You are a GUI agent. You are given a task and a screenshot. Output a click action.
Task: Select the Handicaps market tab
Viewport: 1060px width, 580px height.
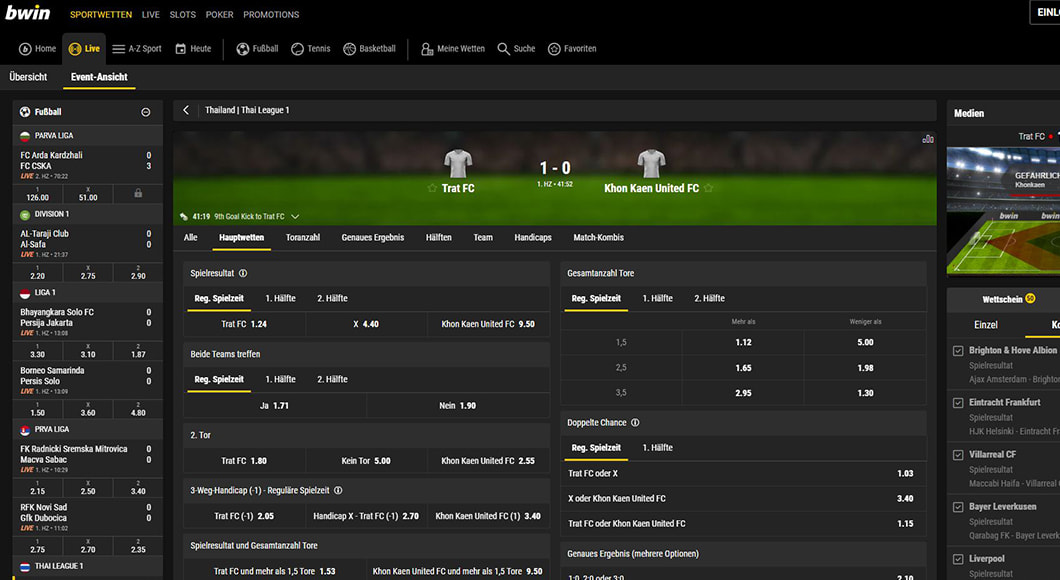[x=533, y=238]
